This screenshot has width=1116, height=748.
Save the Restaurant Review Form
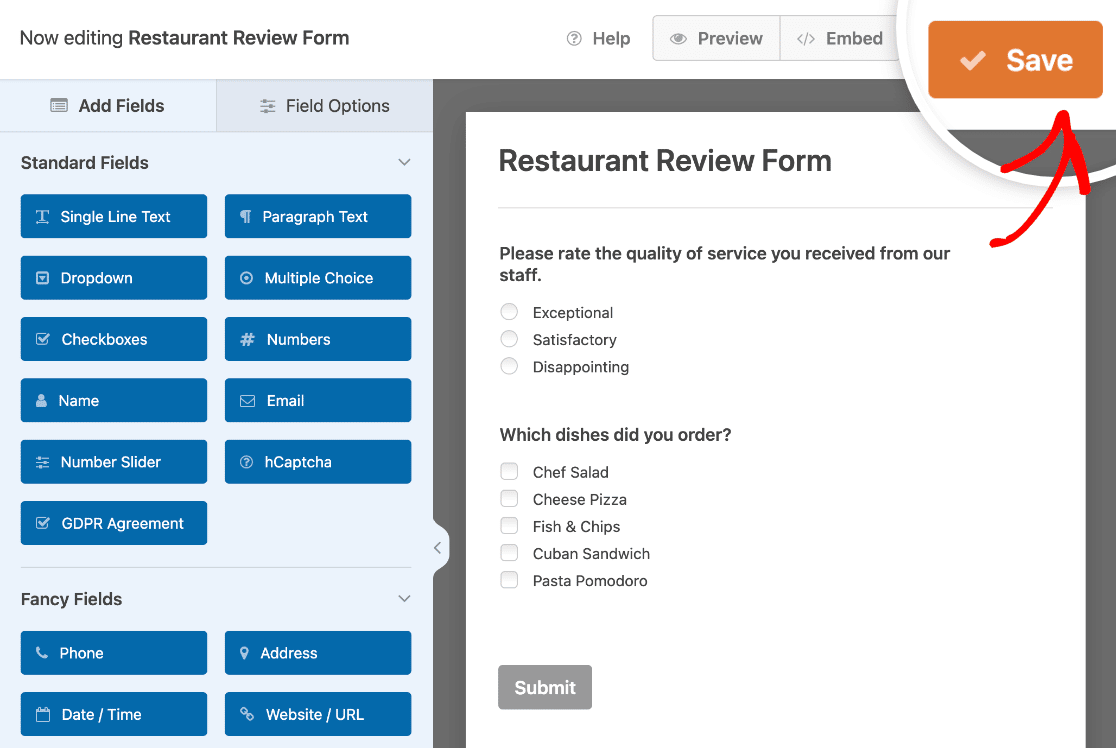click(1015, 59)
